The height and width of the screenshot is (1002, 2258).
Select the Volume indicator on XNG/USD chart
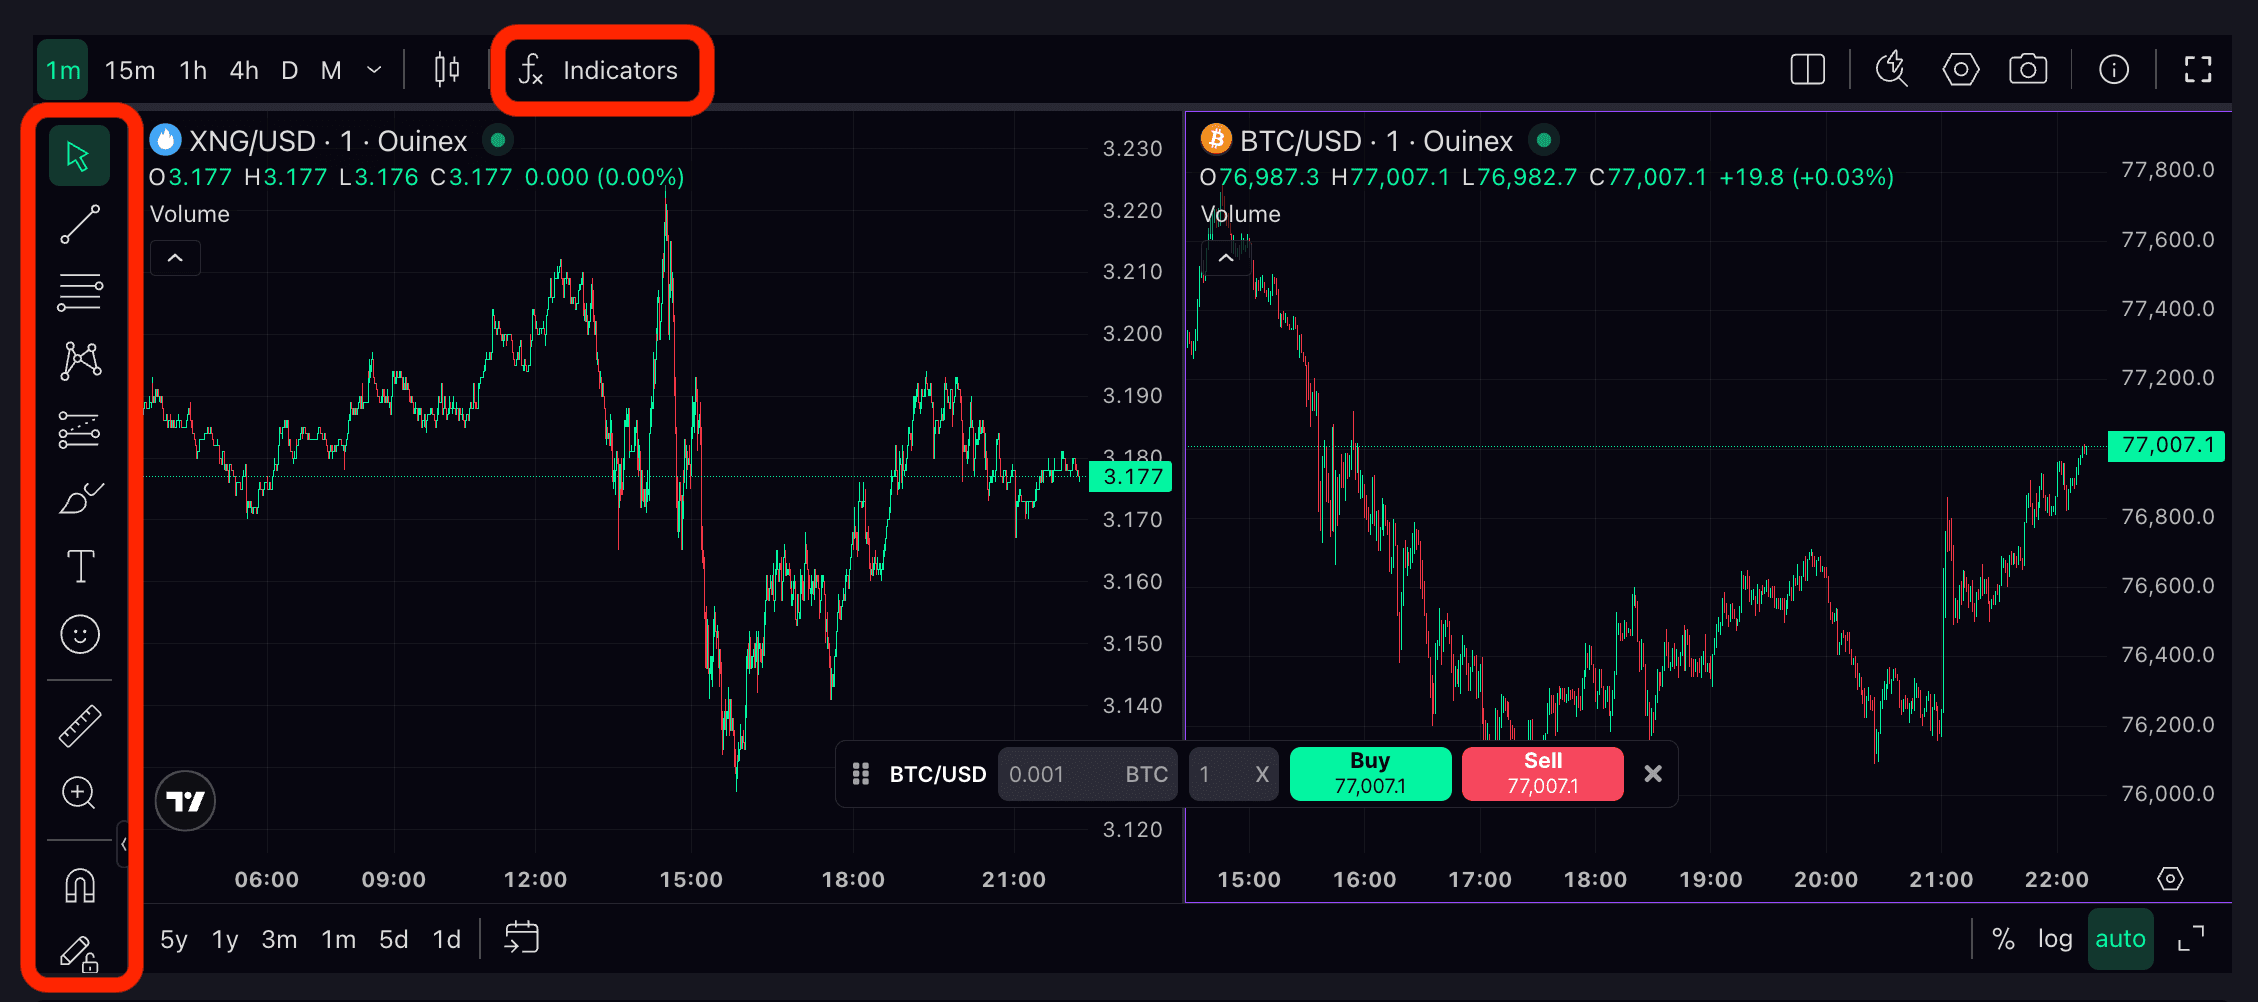tap(190, 214)
